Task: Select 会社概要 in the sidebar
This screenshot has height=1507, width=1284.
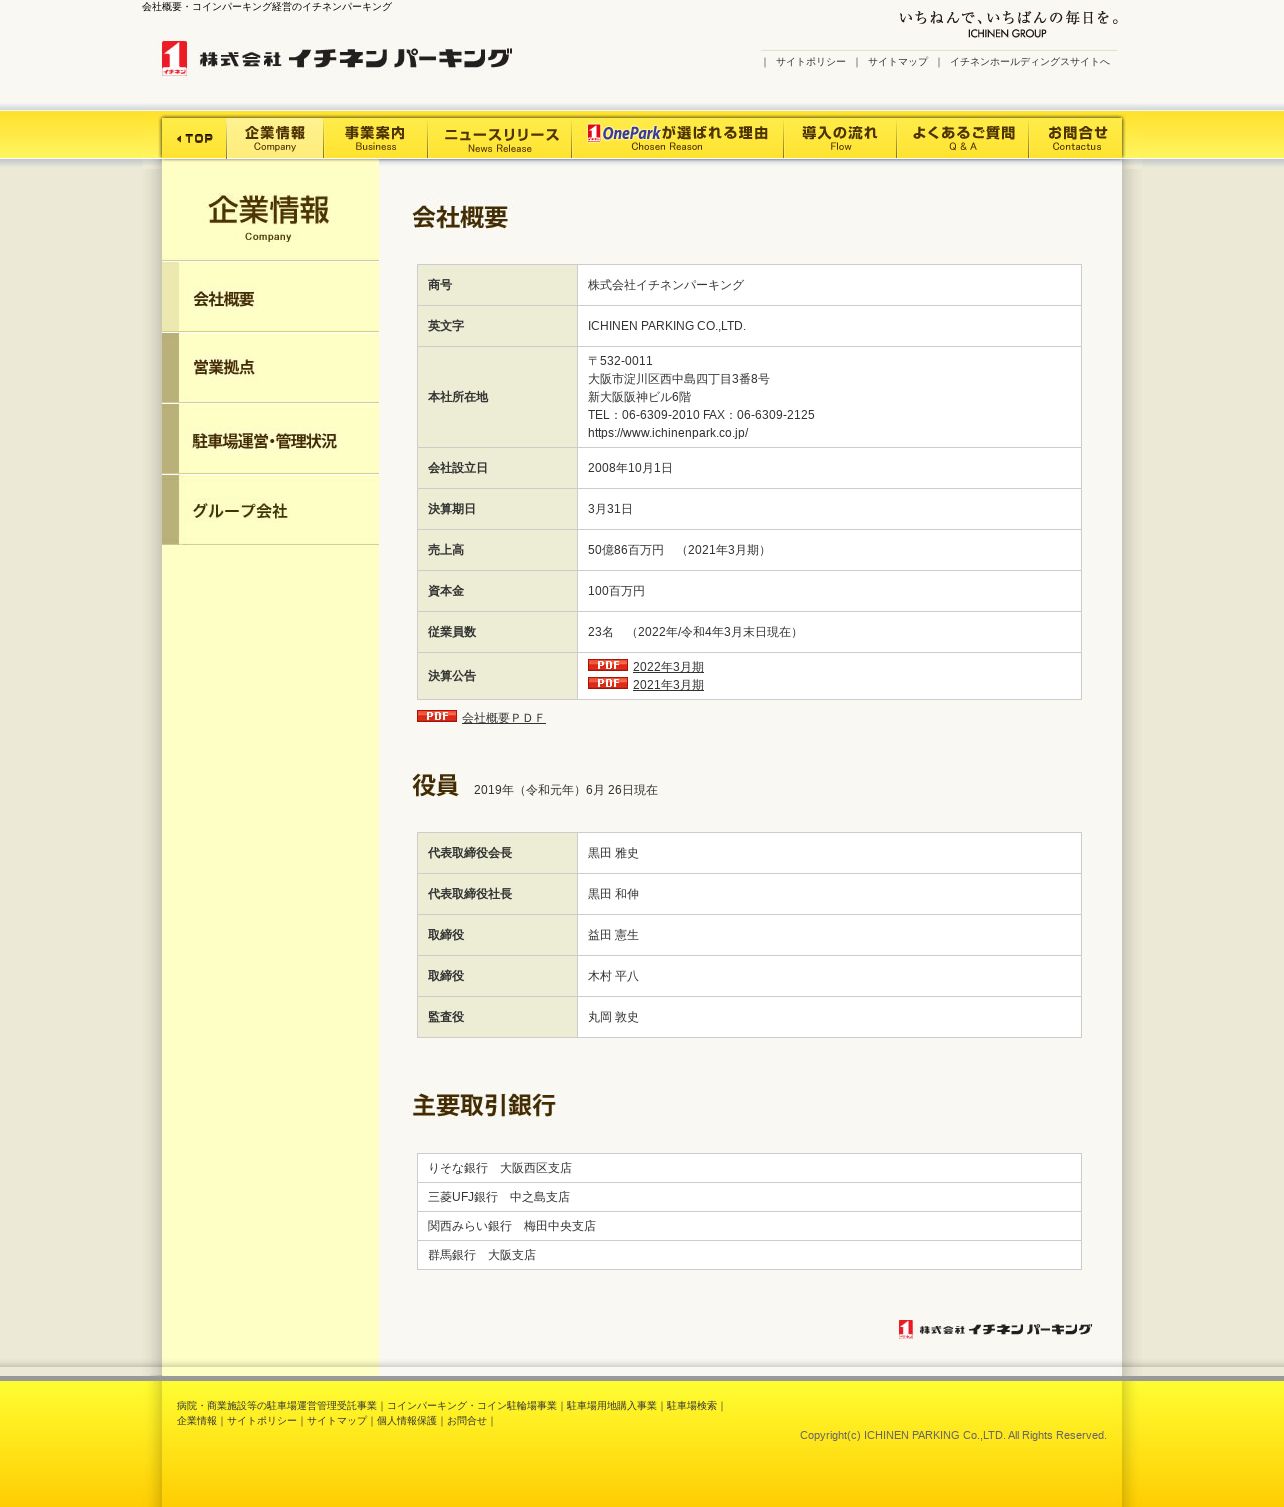Action: 270,297
